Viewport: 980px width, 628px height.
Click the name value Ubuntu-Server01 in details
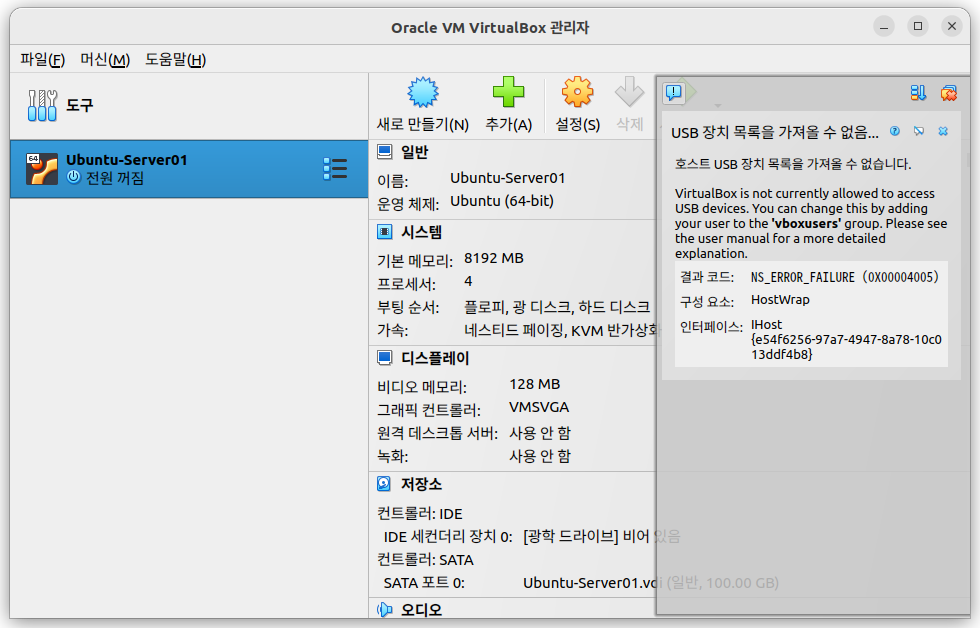coord(508,178)
